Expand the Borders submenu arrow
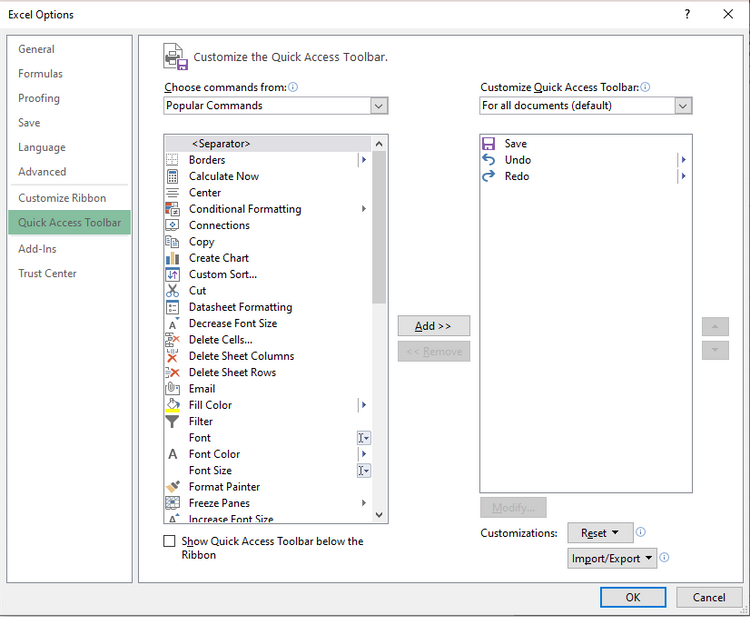This screenshot has width=750, height=617. (364, 160)
